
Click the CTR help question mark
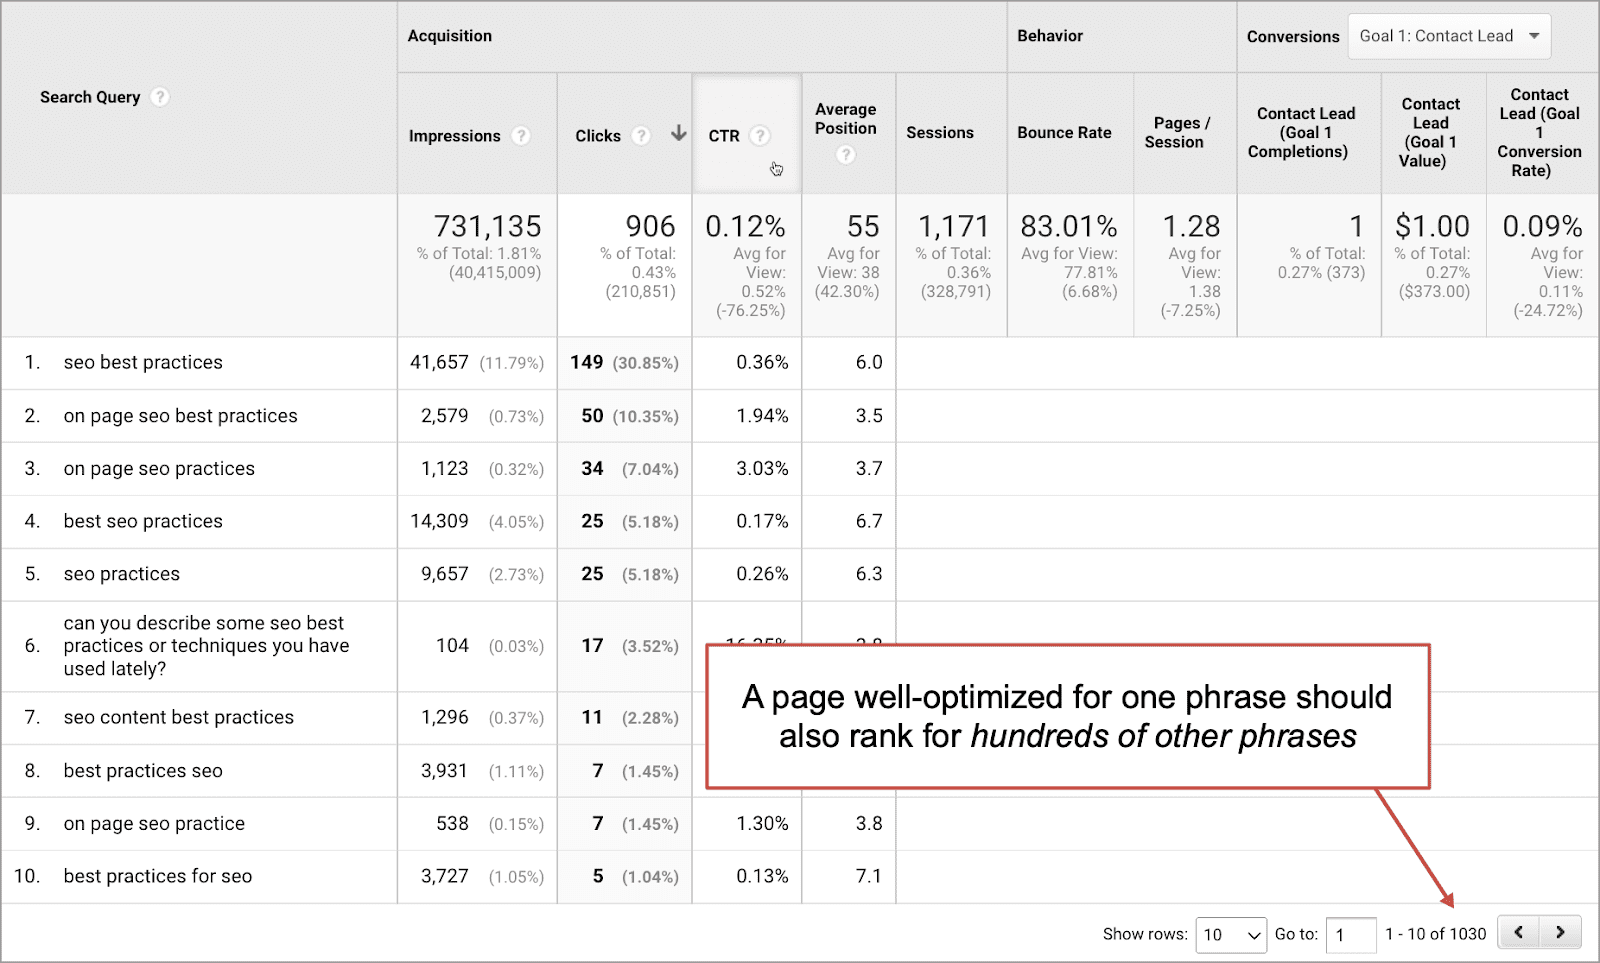point(760,136)
